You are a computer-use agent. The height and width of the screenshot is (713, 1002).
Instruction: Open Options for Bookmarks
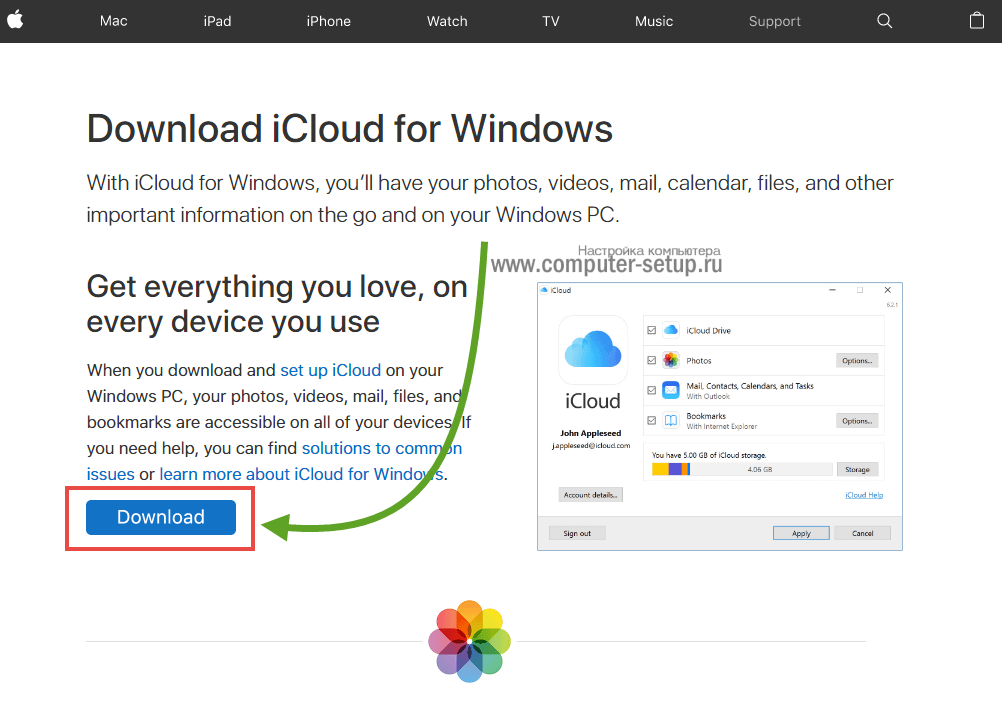(857, 421)
